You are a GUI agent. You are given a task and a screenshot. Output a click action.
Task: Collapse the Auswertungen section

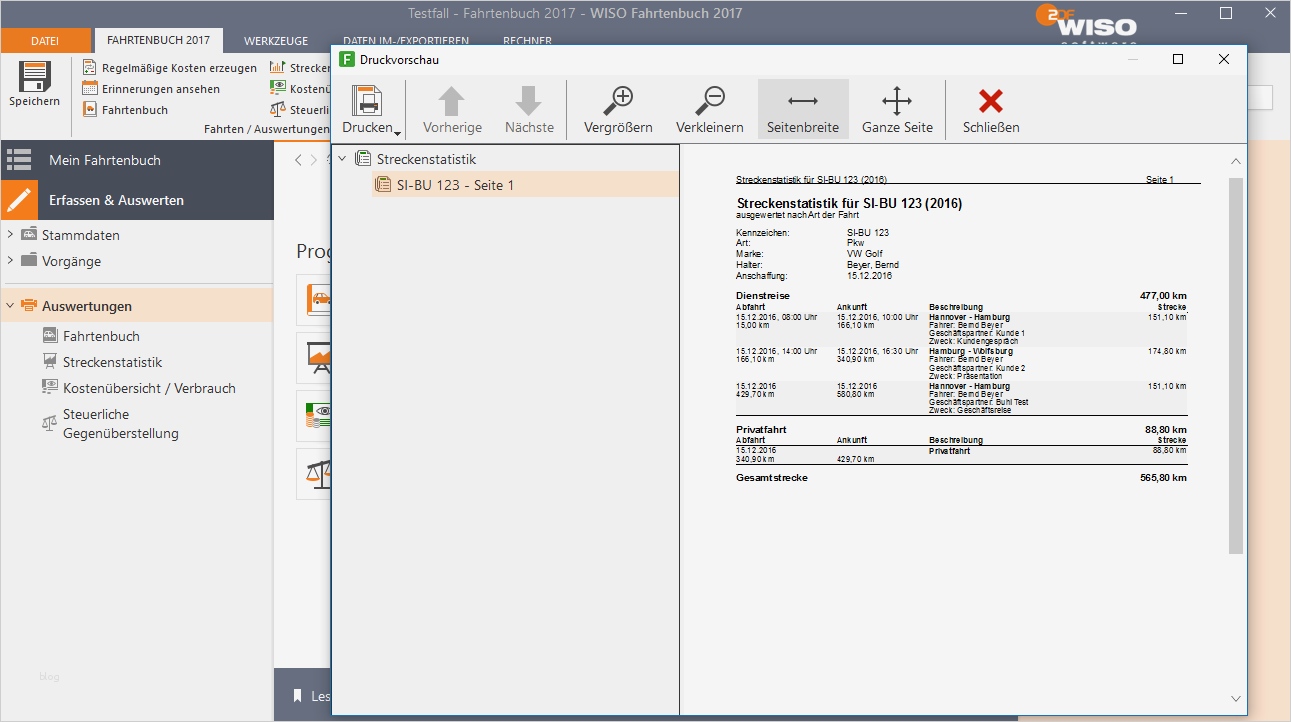tap(10, 306)
